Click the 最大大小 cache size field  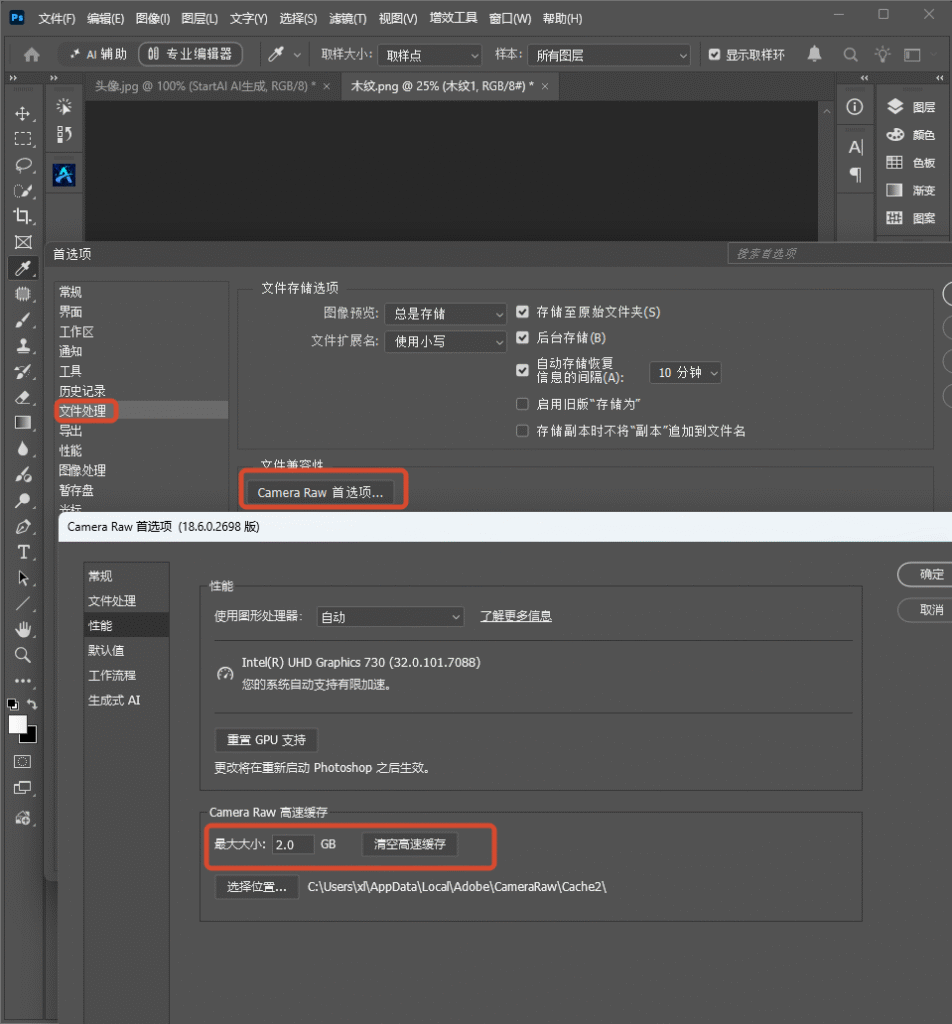point(293,844)
